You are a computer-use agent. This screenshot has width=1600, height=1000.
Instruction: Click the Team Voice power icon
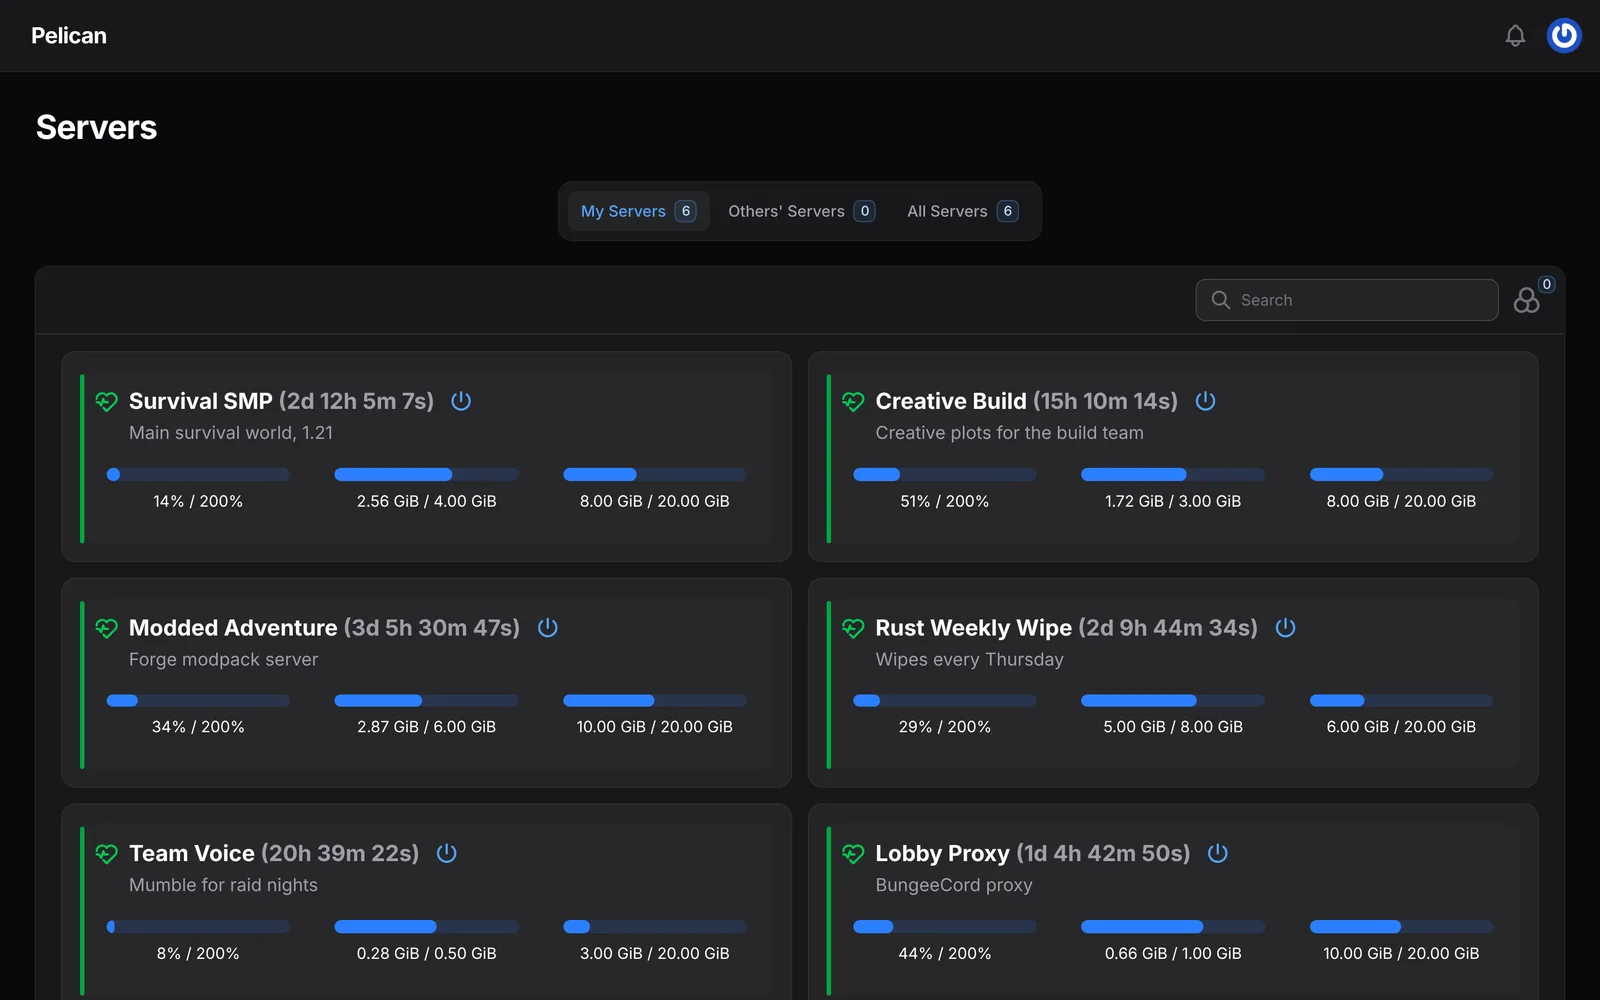[446, 853]
